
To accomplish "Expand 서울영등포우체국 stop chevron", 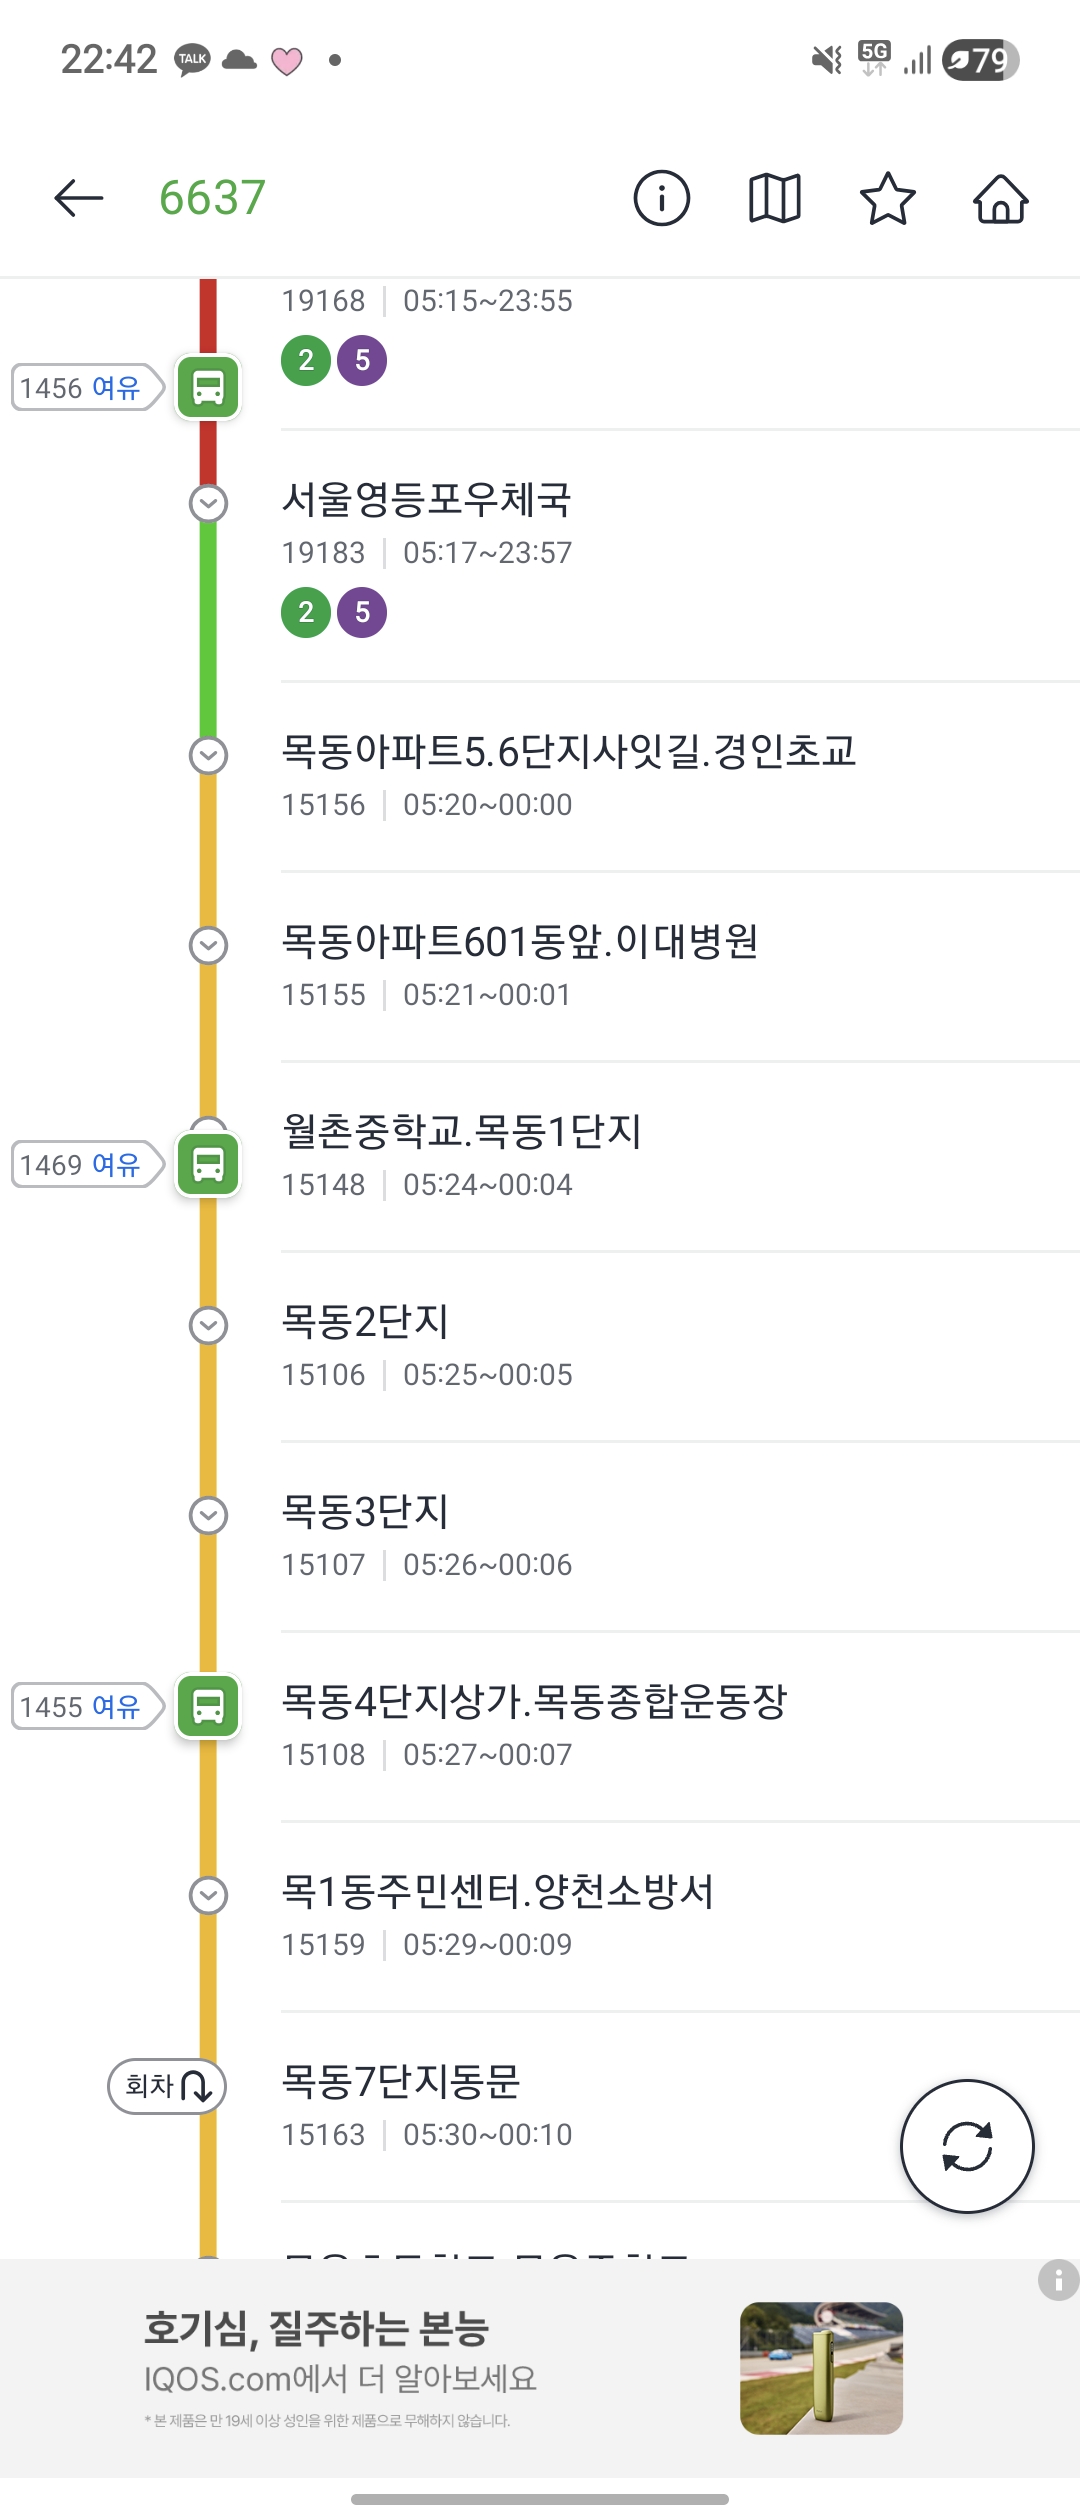I will coord(208,503).
